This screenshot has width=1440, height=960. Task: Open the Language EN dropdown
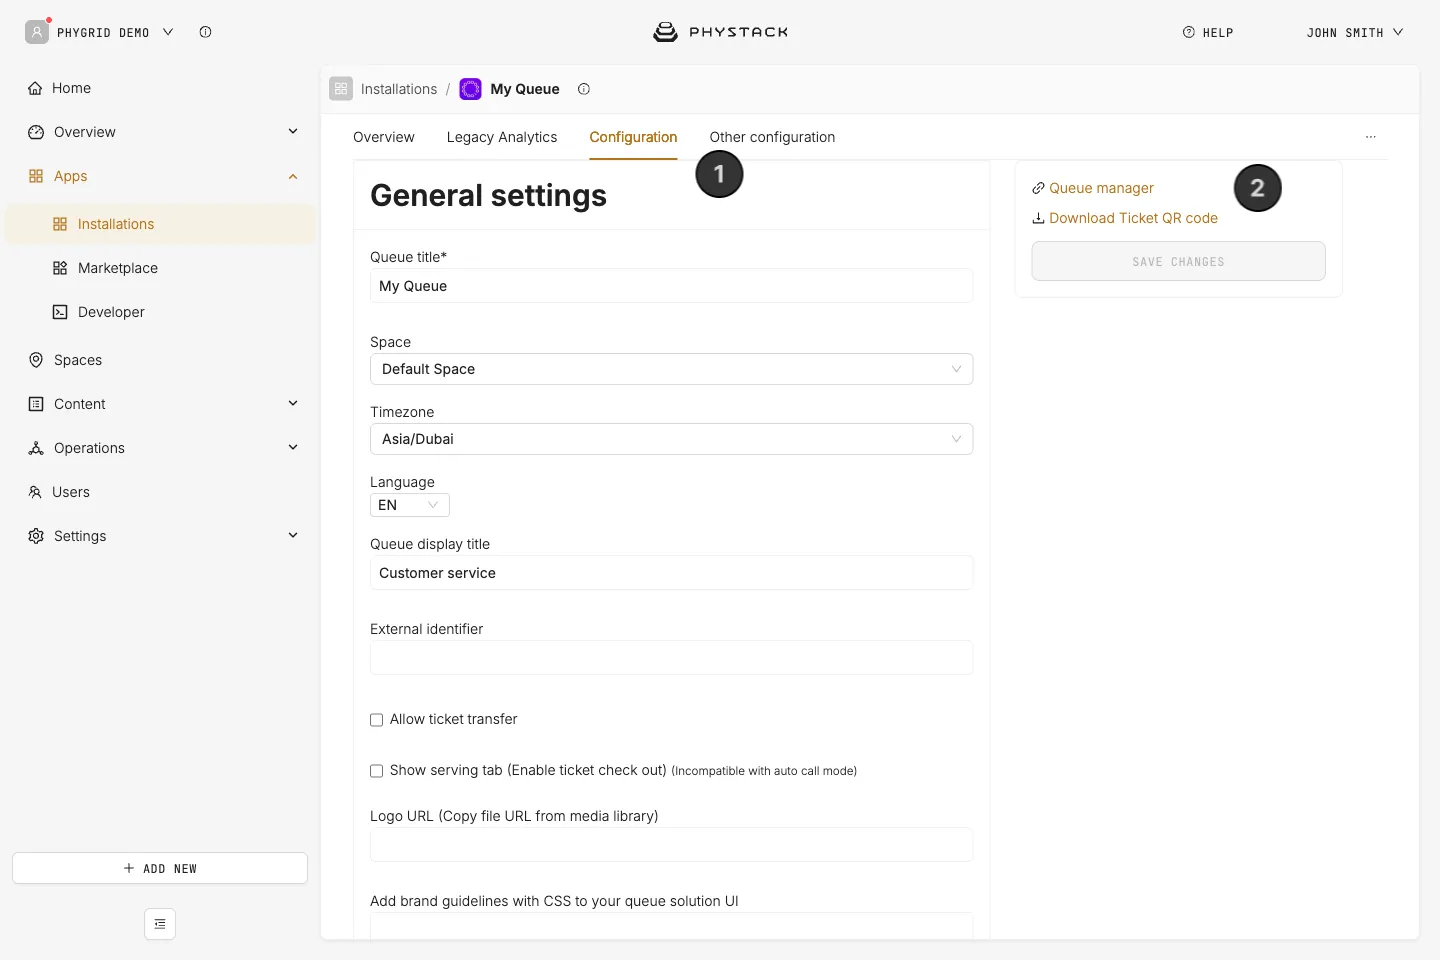tap(409, 505)
